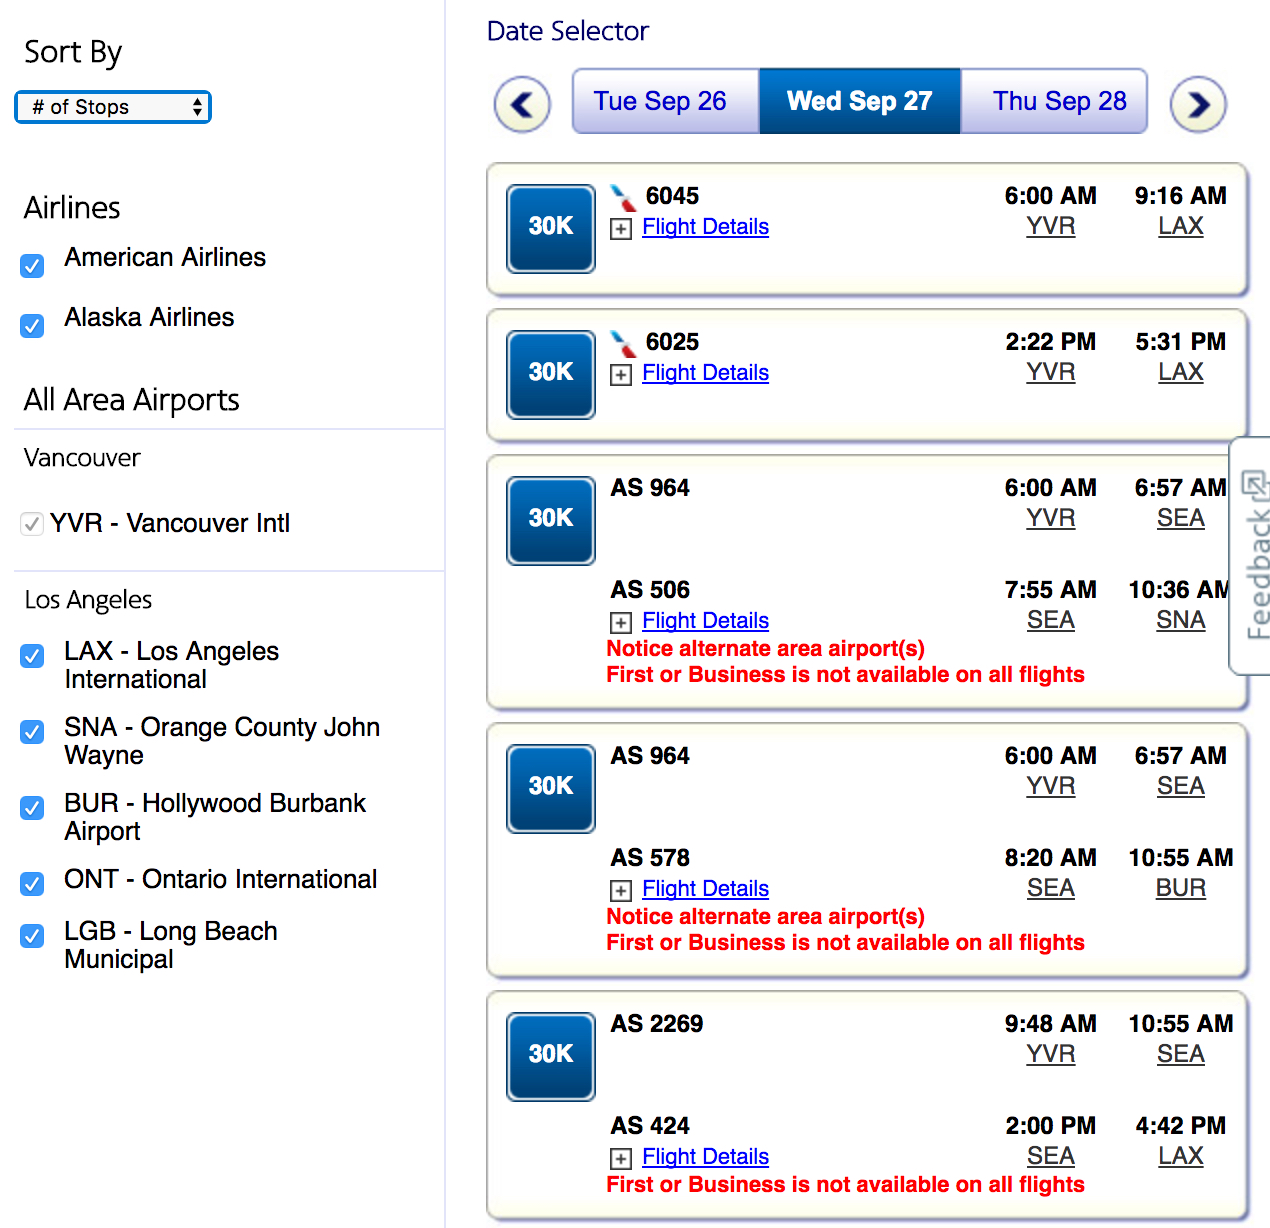Click flight number 6025
Viewport: 1270px width, 1228px height.
tap(672, 342)
